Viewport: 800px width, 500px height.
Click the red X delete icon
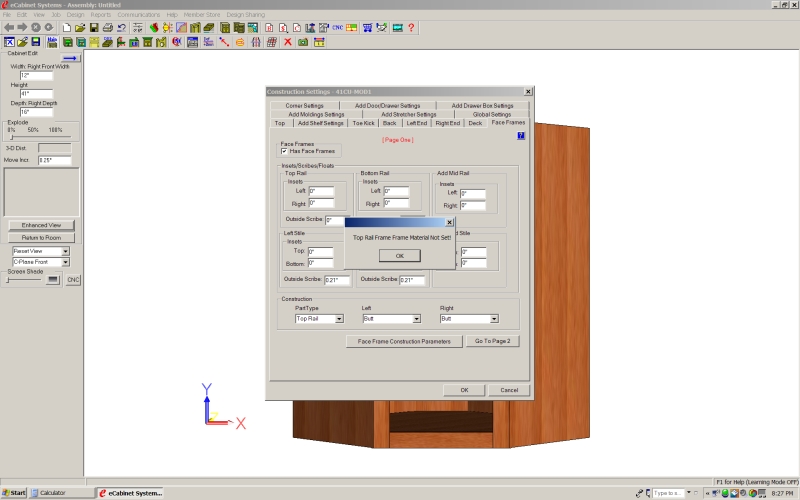[288, 42]
